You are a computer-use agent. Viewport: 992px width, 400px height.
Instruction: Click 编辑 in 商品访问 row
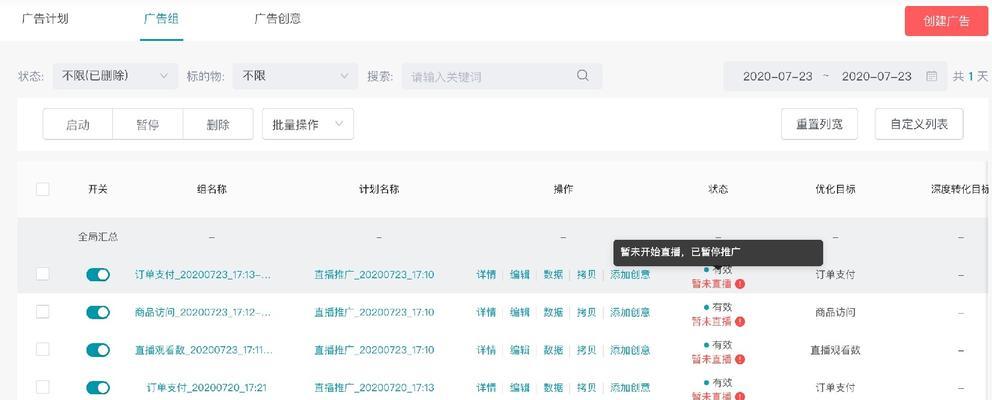520,312
